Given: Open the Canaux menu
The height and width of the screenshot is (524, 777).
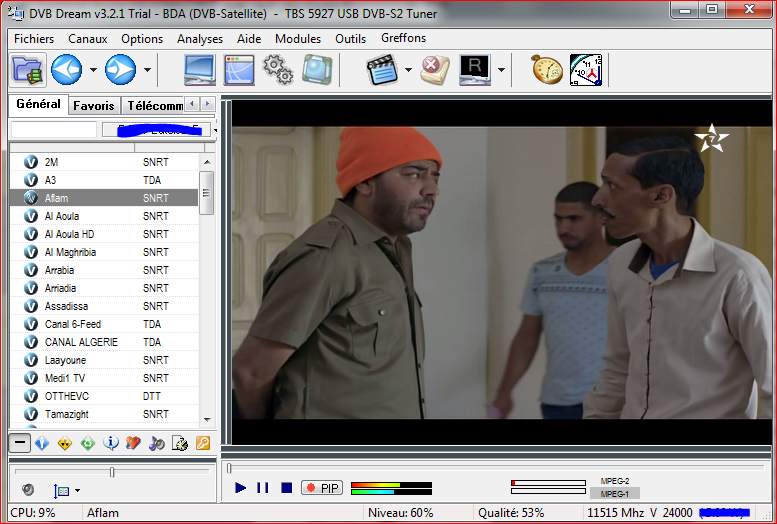Looking at the screenshot, I should 87,39.
